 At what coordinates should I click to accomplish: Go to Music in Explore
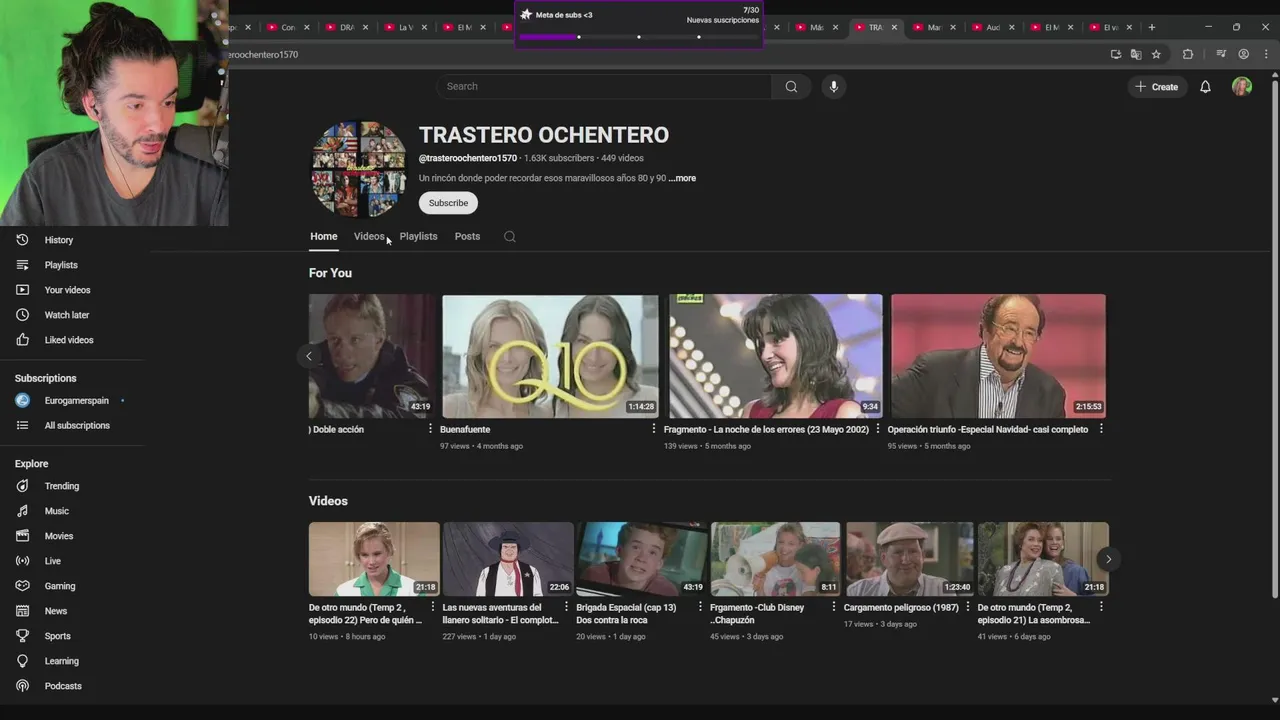point(56,511)
